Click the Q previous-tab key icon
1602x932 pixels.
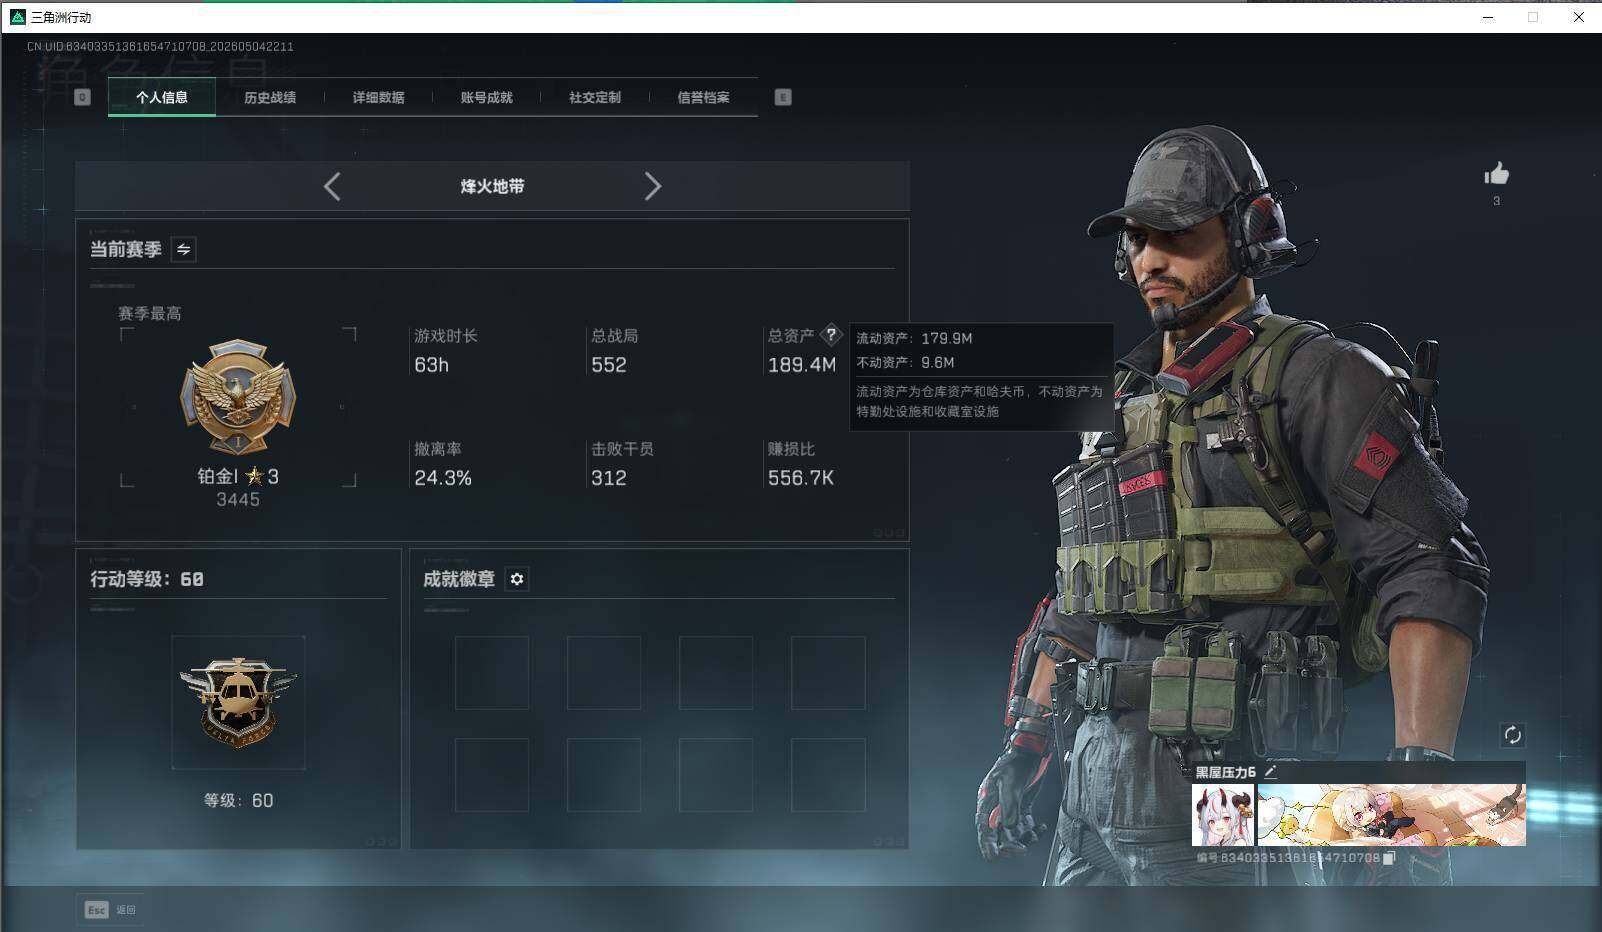click(x=82, y=97)
